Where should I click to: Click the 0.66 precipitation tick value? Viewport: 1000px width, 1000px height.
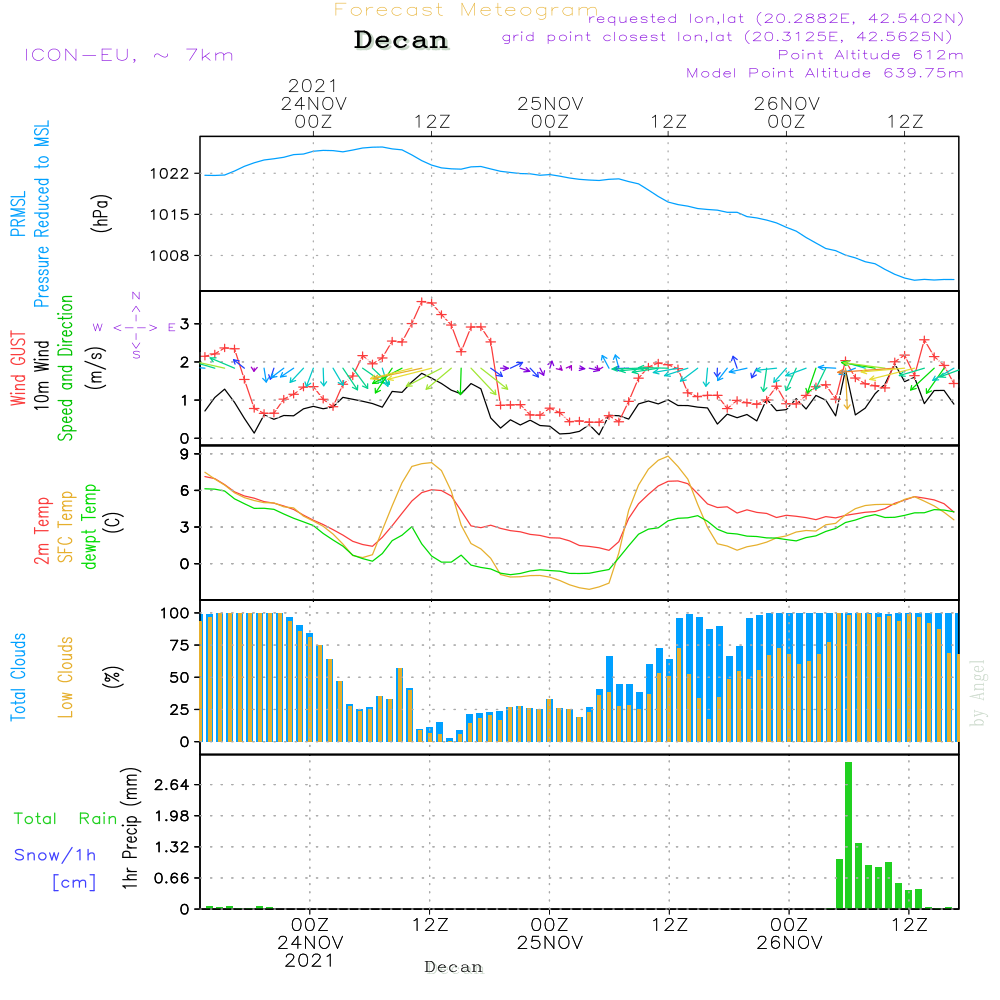[172, 878]
